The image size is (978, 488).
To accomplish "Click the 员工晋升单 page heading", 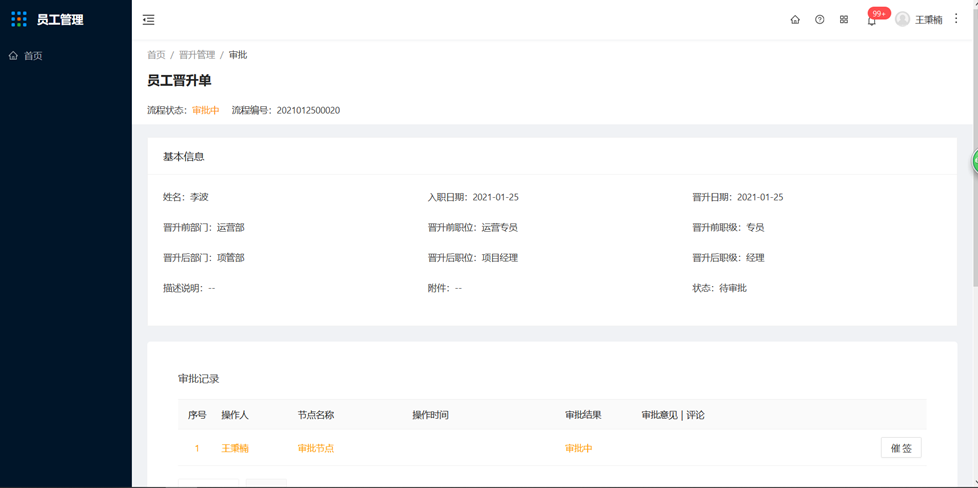I will [x=179, y=81].
